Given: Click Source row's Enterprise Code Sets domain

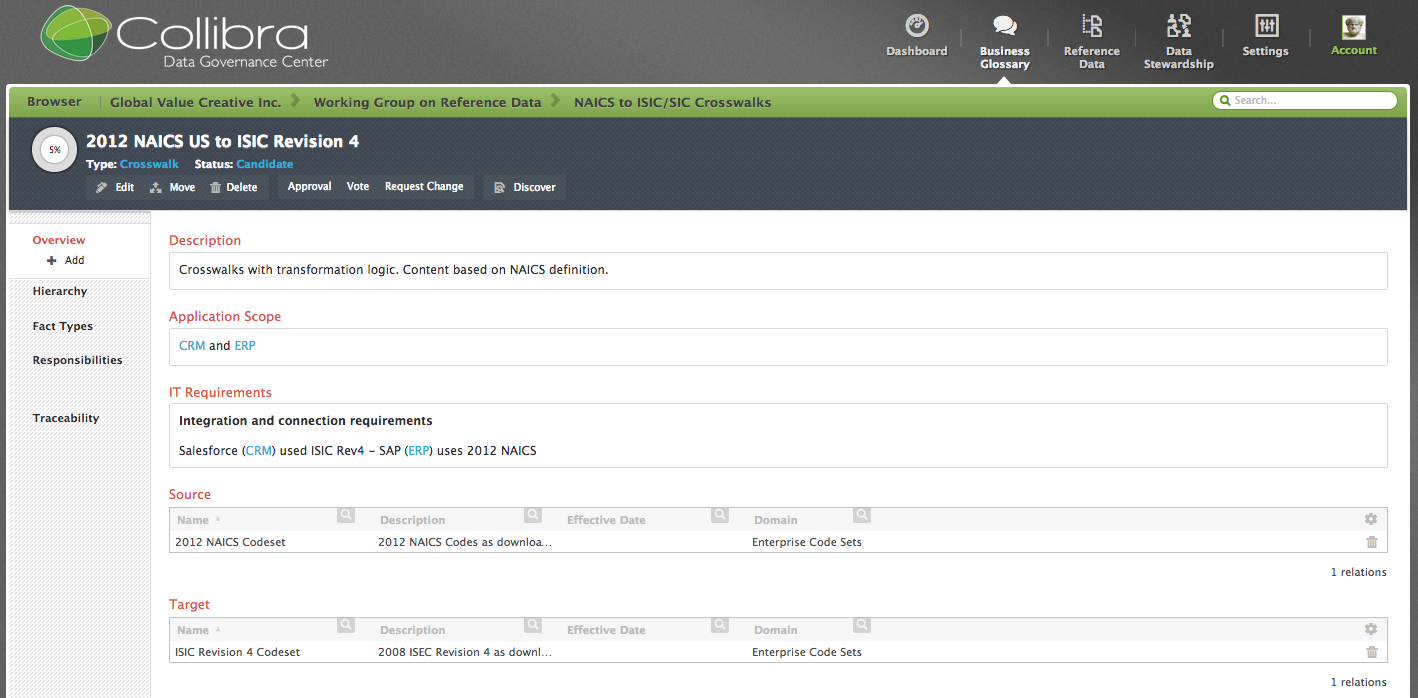Looking at the screenshot, I should 807,542.
